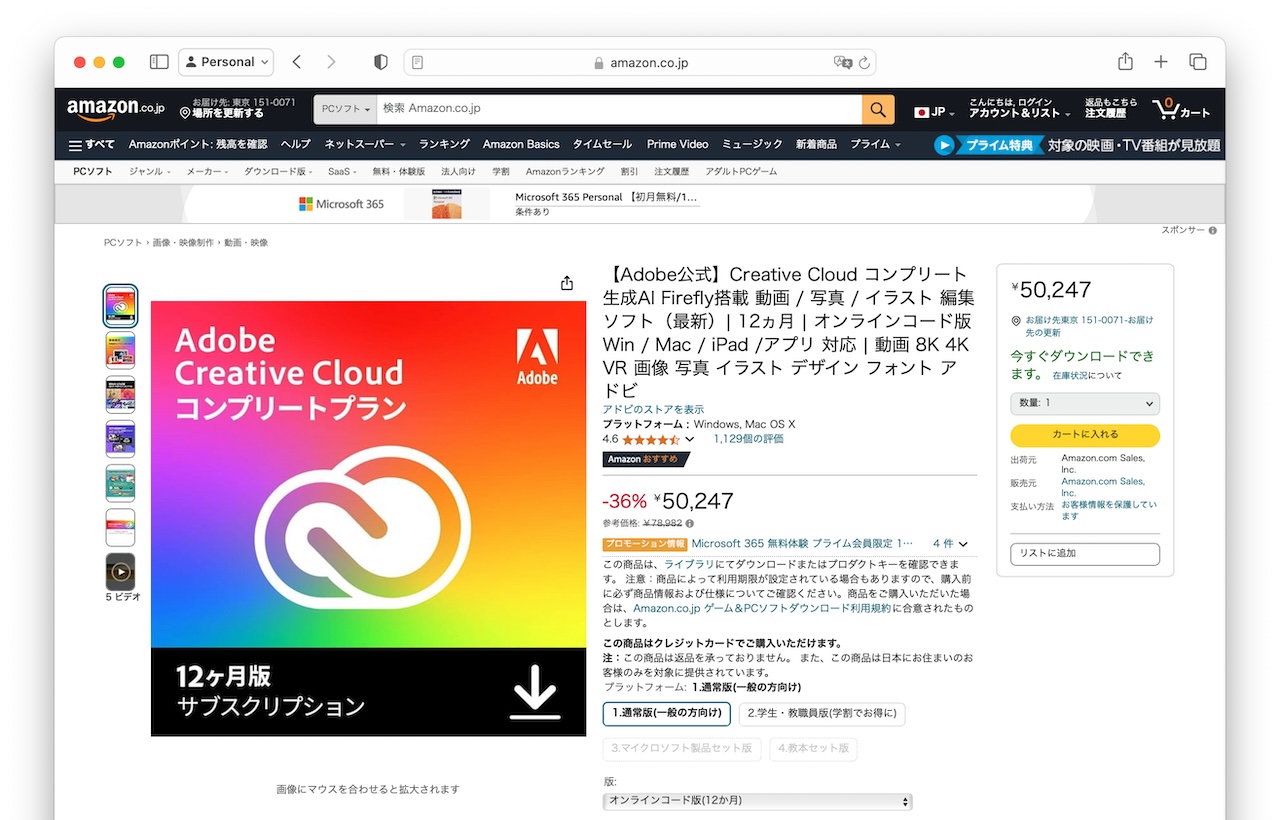Click the Microsoft 365 ad logo
1280x820 pixels.
(x=341, y=204)
